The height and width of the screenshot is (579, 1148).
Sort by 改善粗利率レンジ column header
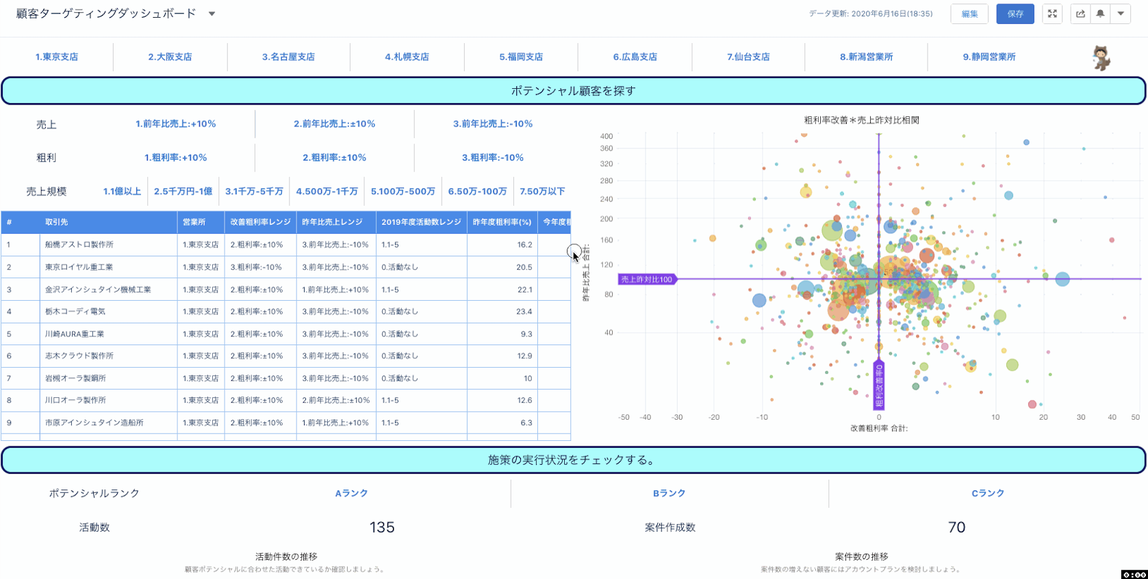(261, 223)
